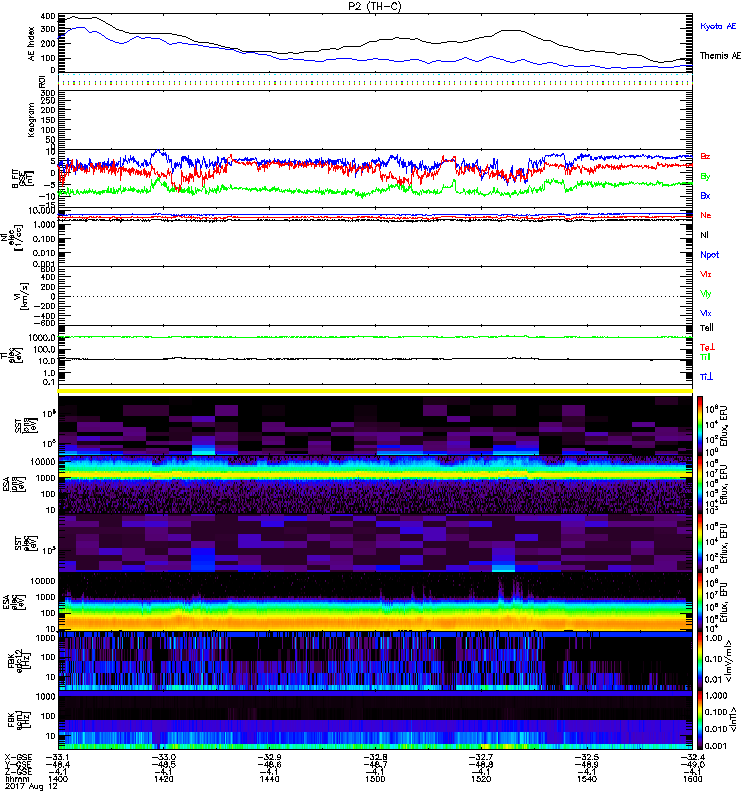Click the blue "Vix" velocity legend label
Screen dimensions: 750x800
coord(706,313)
